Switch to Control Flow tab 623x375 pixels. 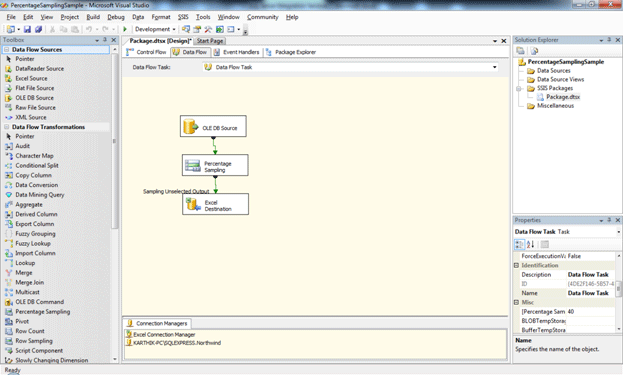[146, 52]
